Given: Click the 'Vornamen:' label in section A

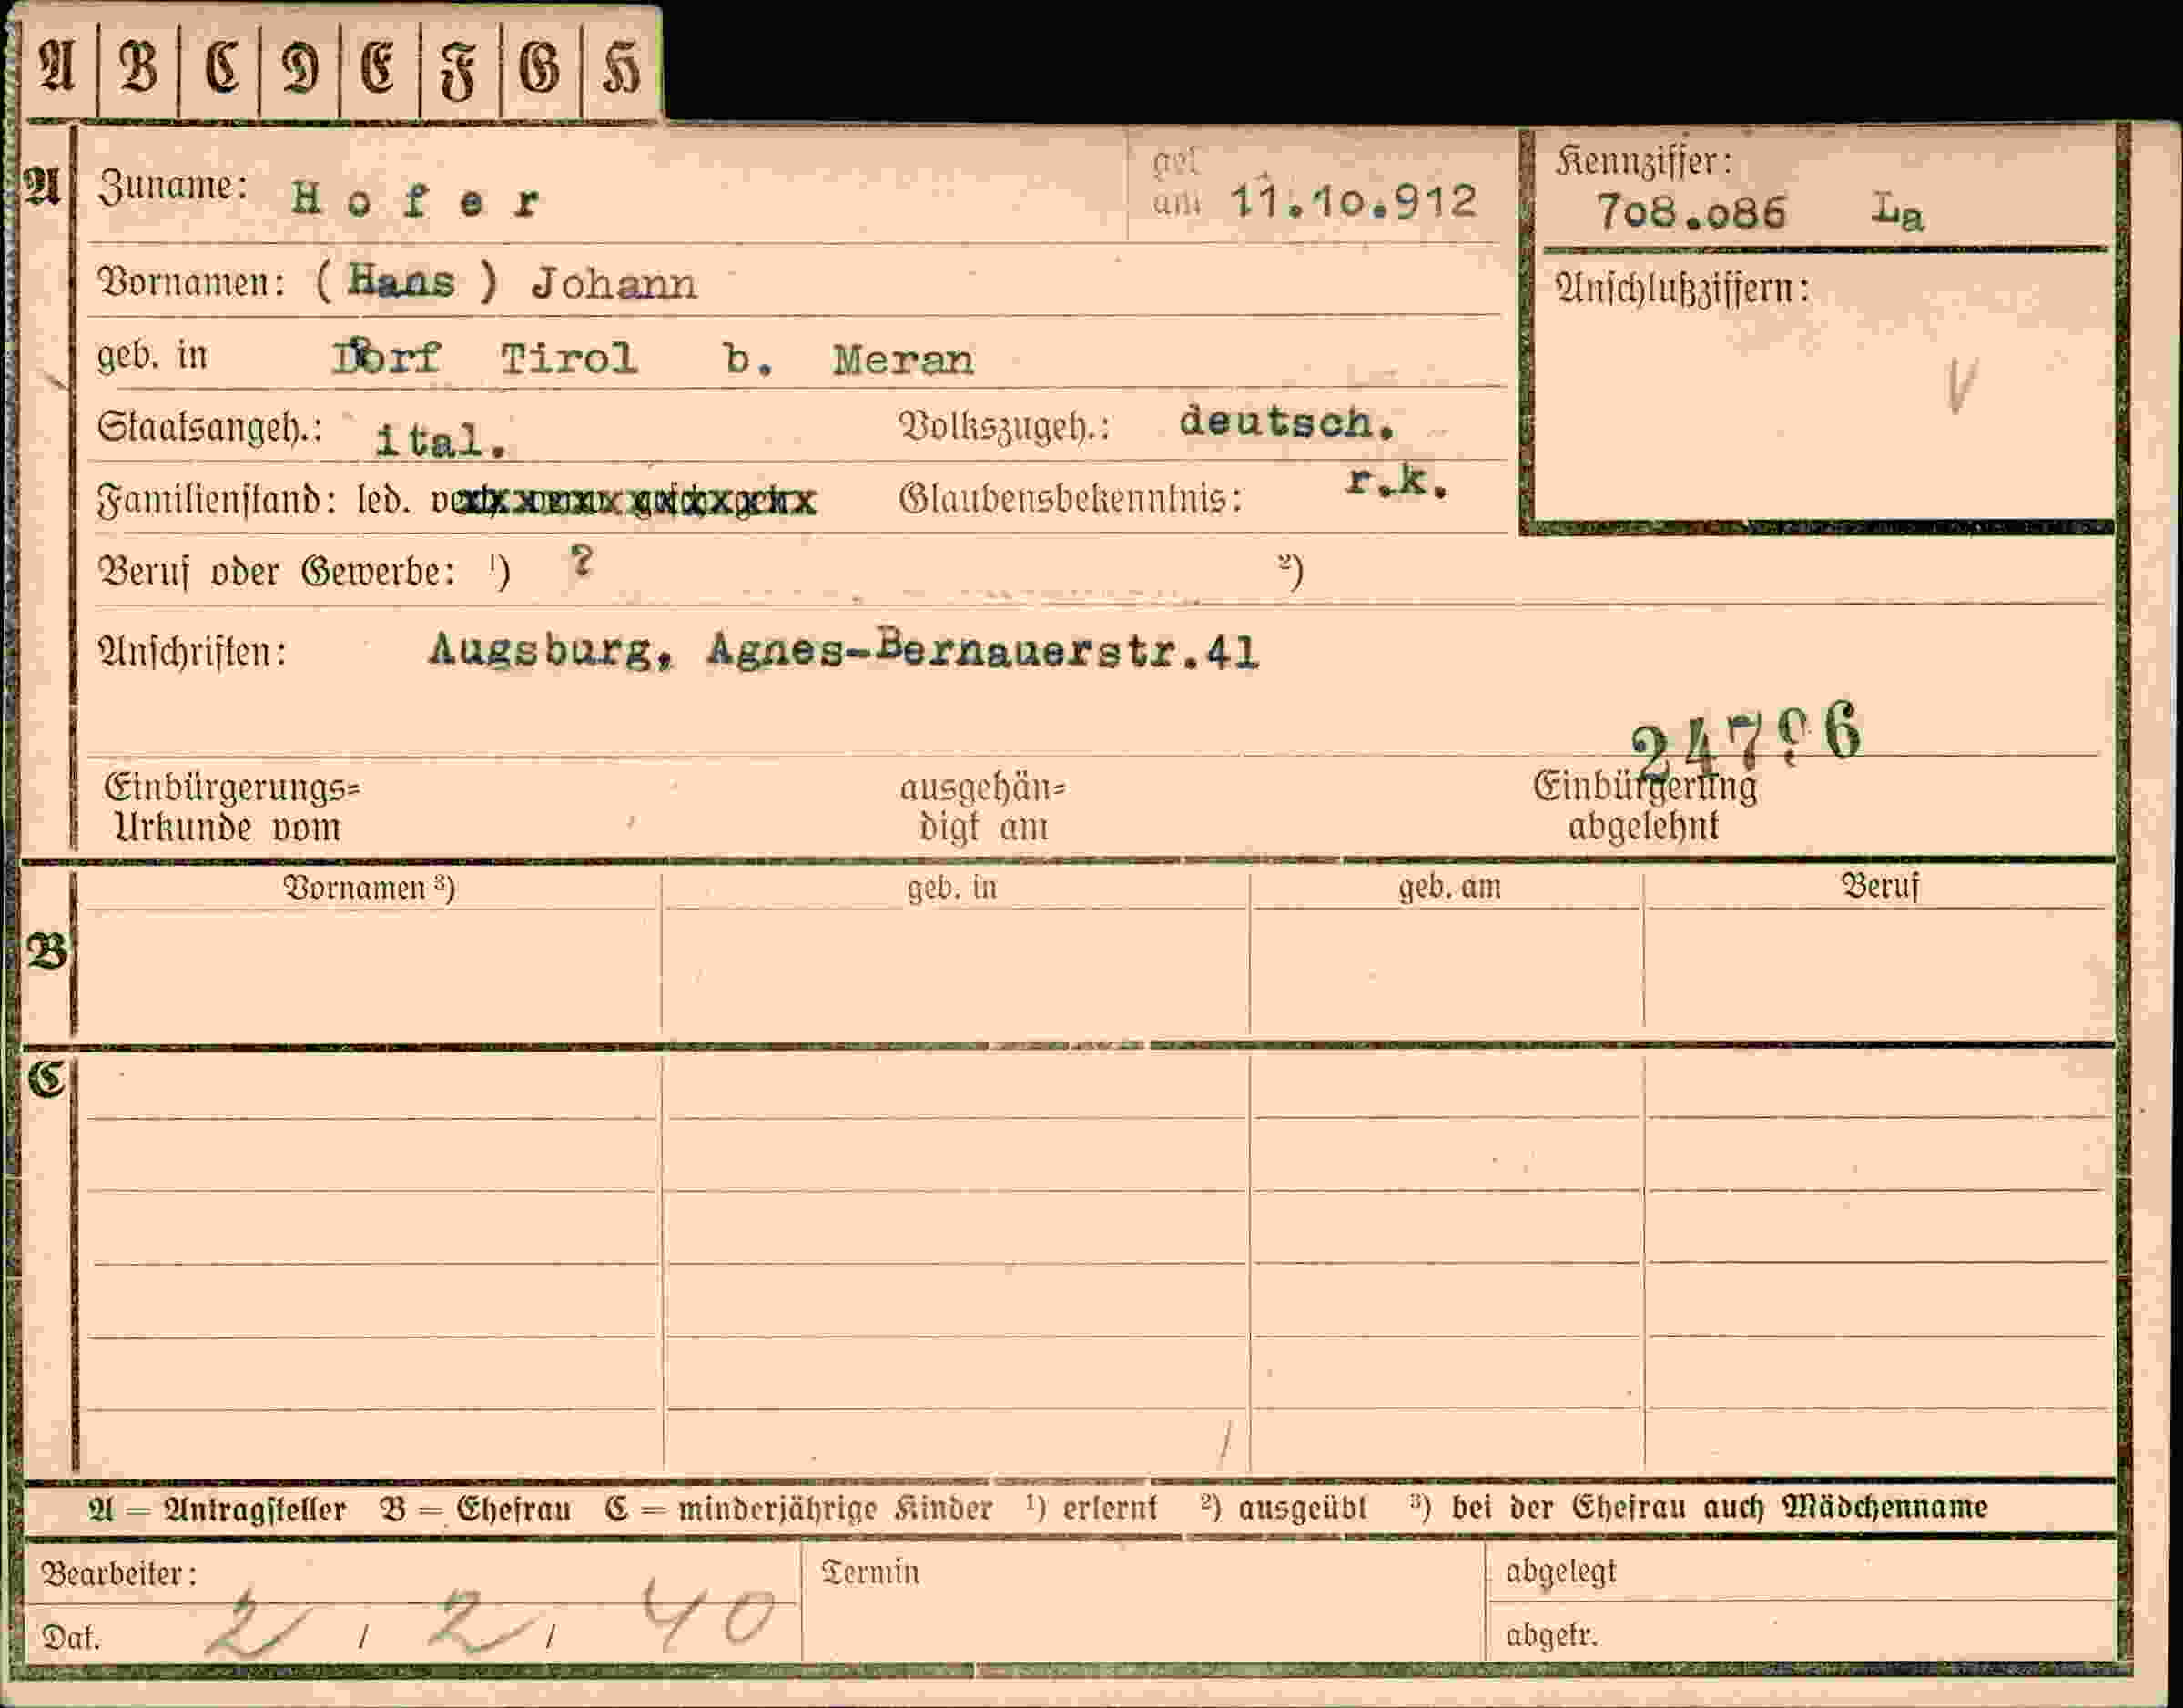Looking at the screenshot, I should (x=191, y=282).
